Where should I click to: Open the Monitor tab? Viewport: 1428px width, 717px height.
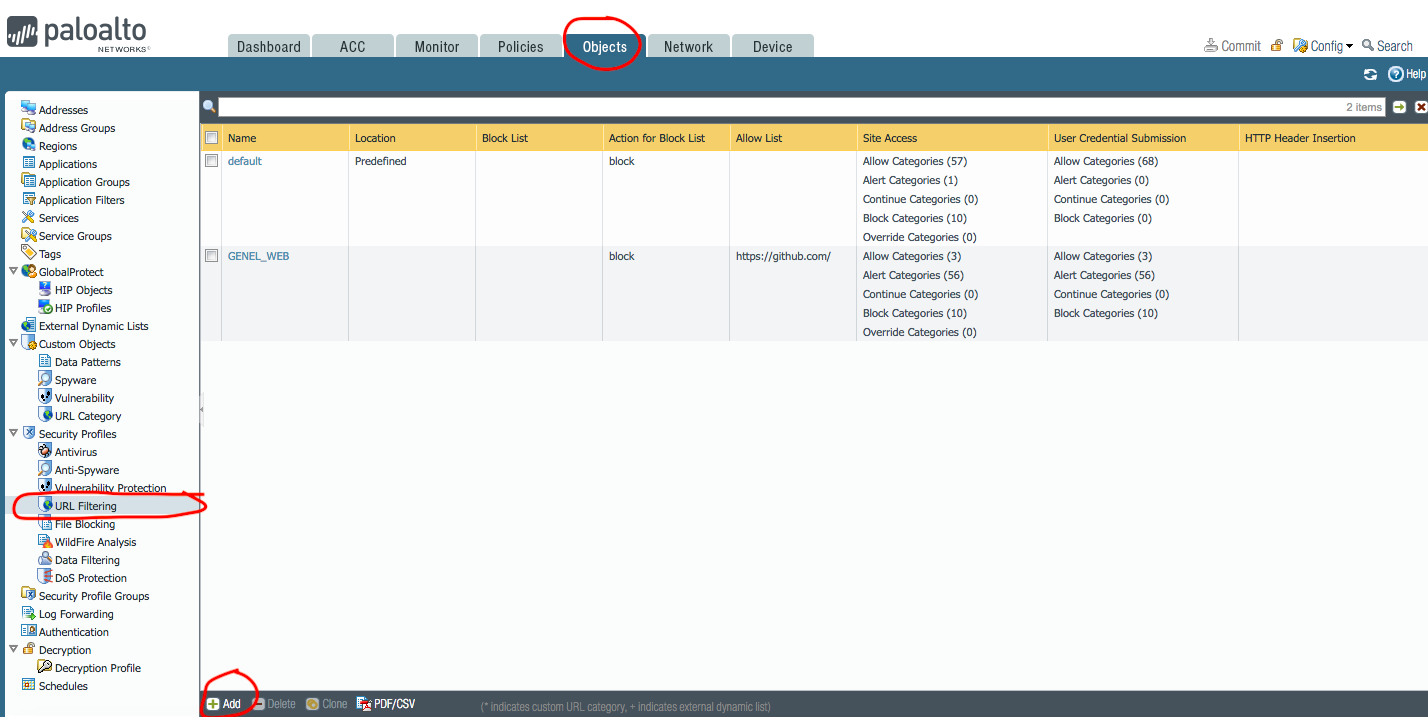(x=436, y=45)
